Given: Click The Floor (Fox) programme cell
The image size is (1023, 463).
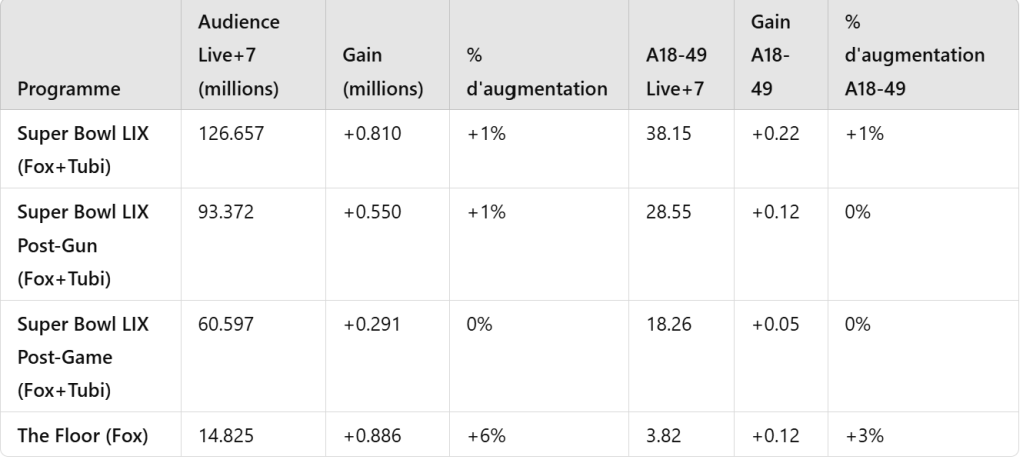Looking at the screenshot, I should coord(83,434).
